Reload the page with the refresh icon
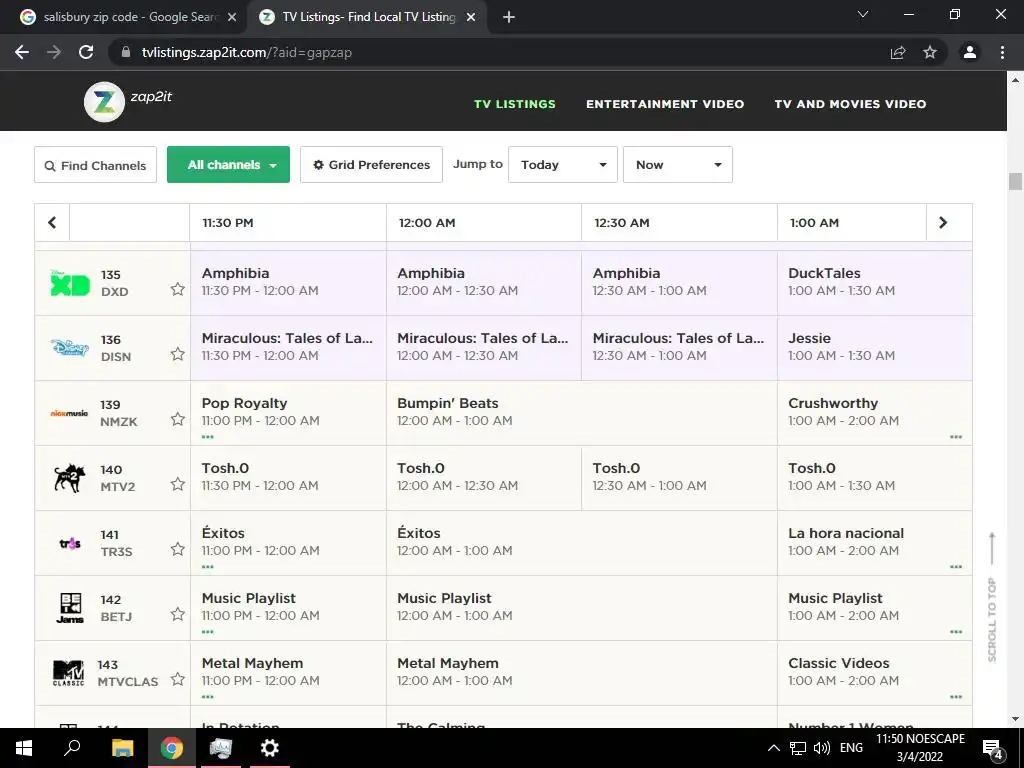Image resolution: width=1024 pixels, height=768 pixels. pos(86,52)
